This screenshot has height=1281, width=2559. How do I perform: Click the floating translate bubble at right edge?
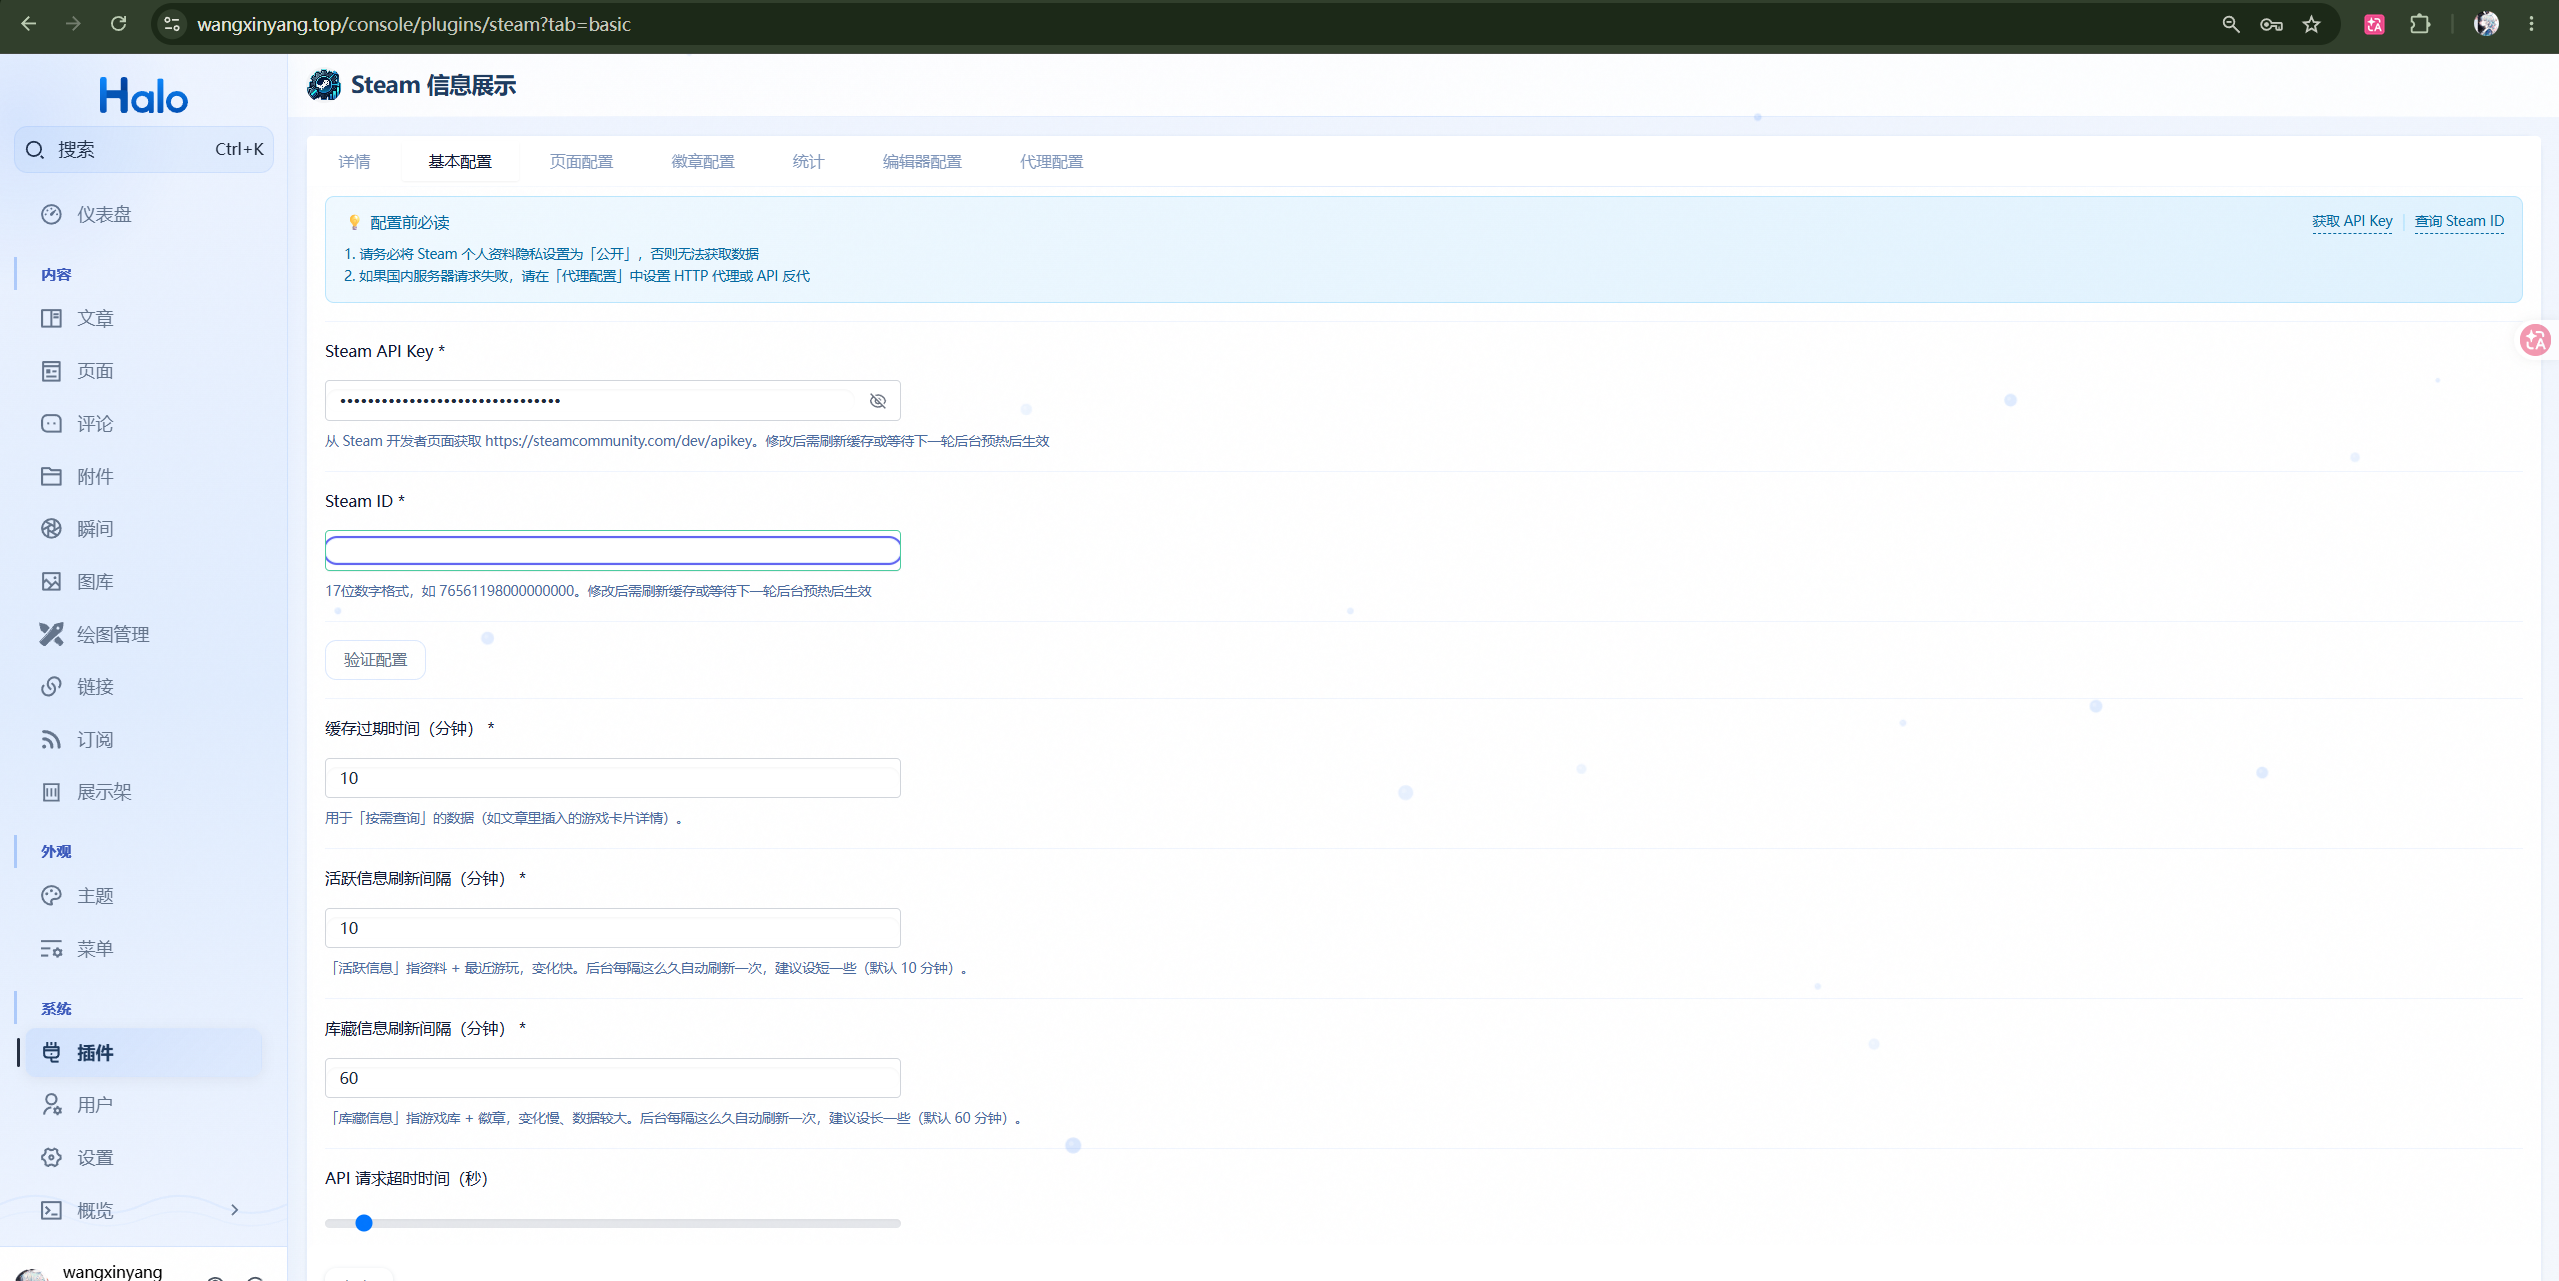(x=2536, y=341)
